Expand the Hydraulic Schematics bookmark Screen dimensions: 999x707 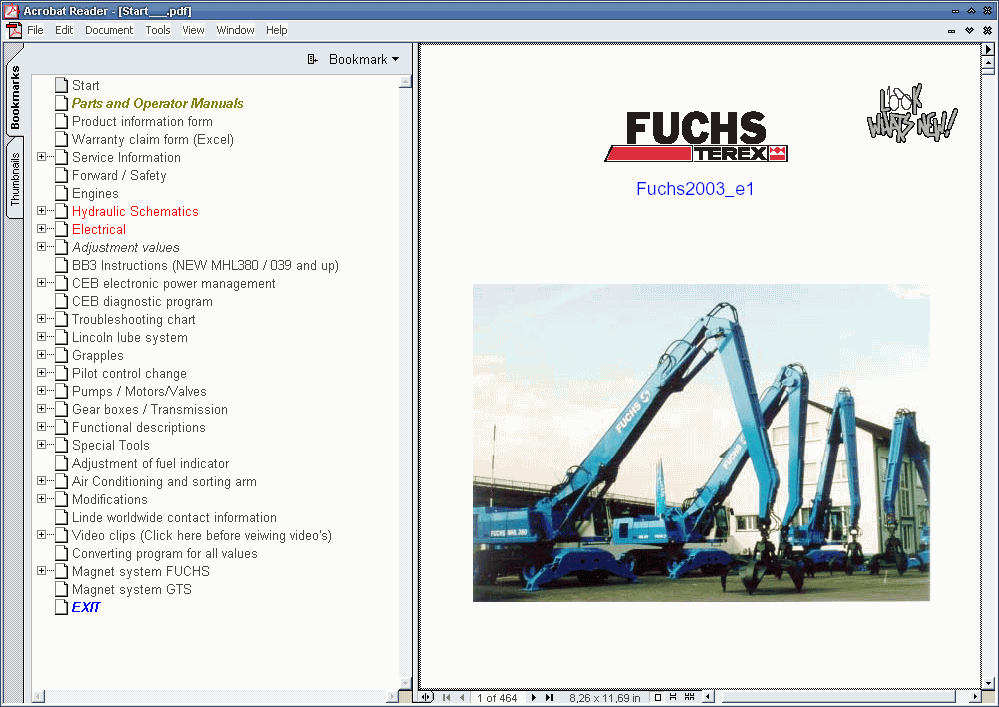pos(40,211)
